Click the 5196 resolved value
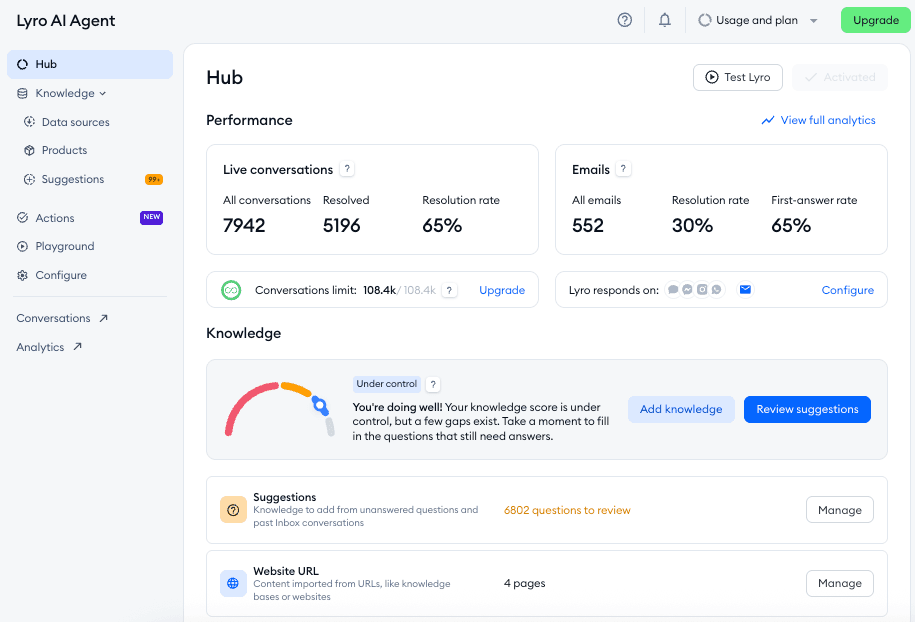This screenshot has height=622, width=915. pos(341,225)
